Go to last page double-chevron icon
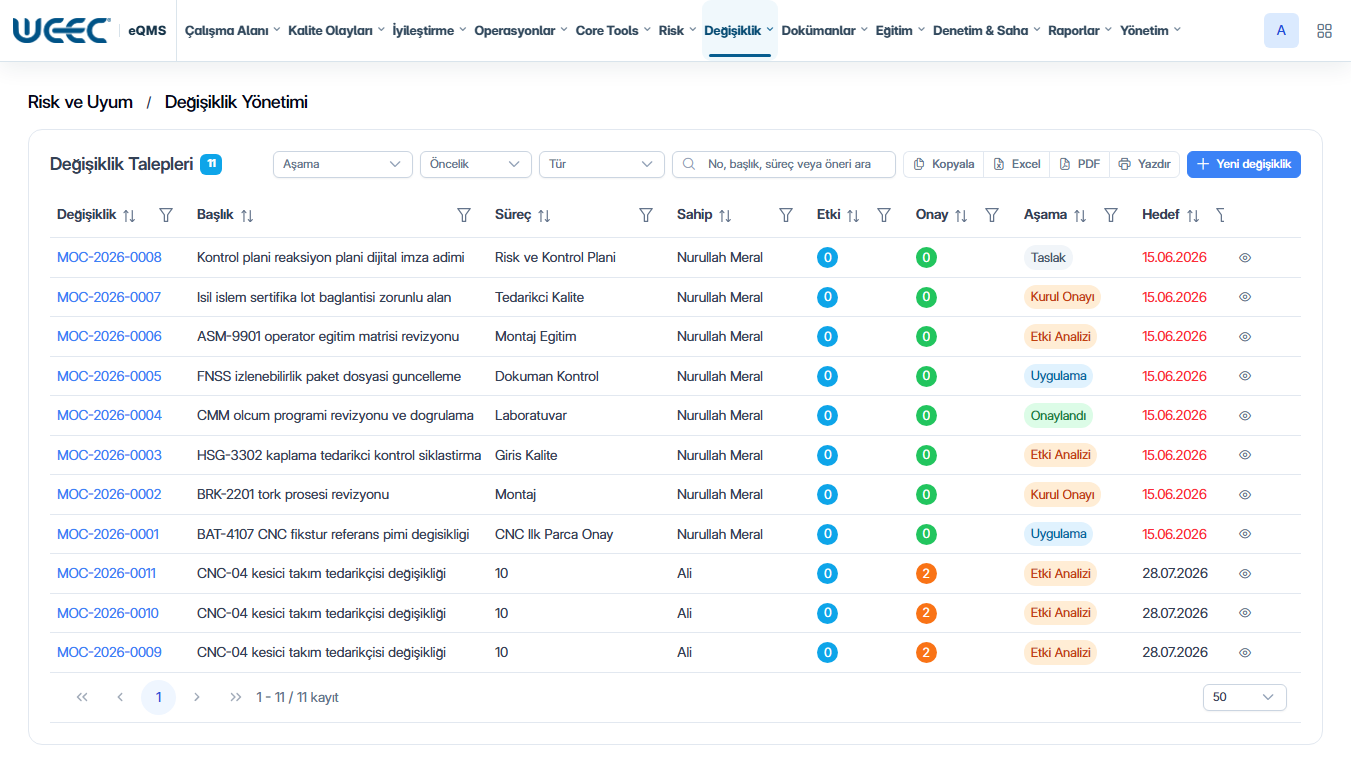Screen dimensions: 1366x768 [235, 697]
